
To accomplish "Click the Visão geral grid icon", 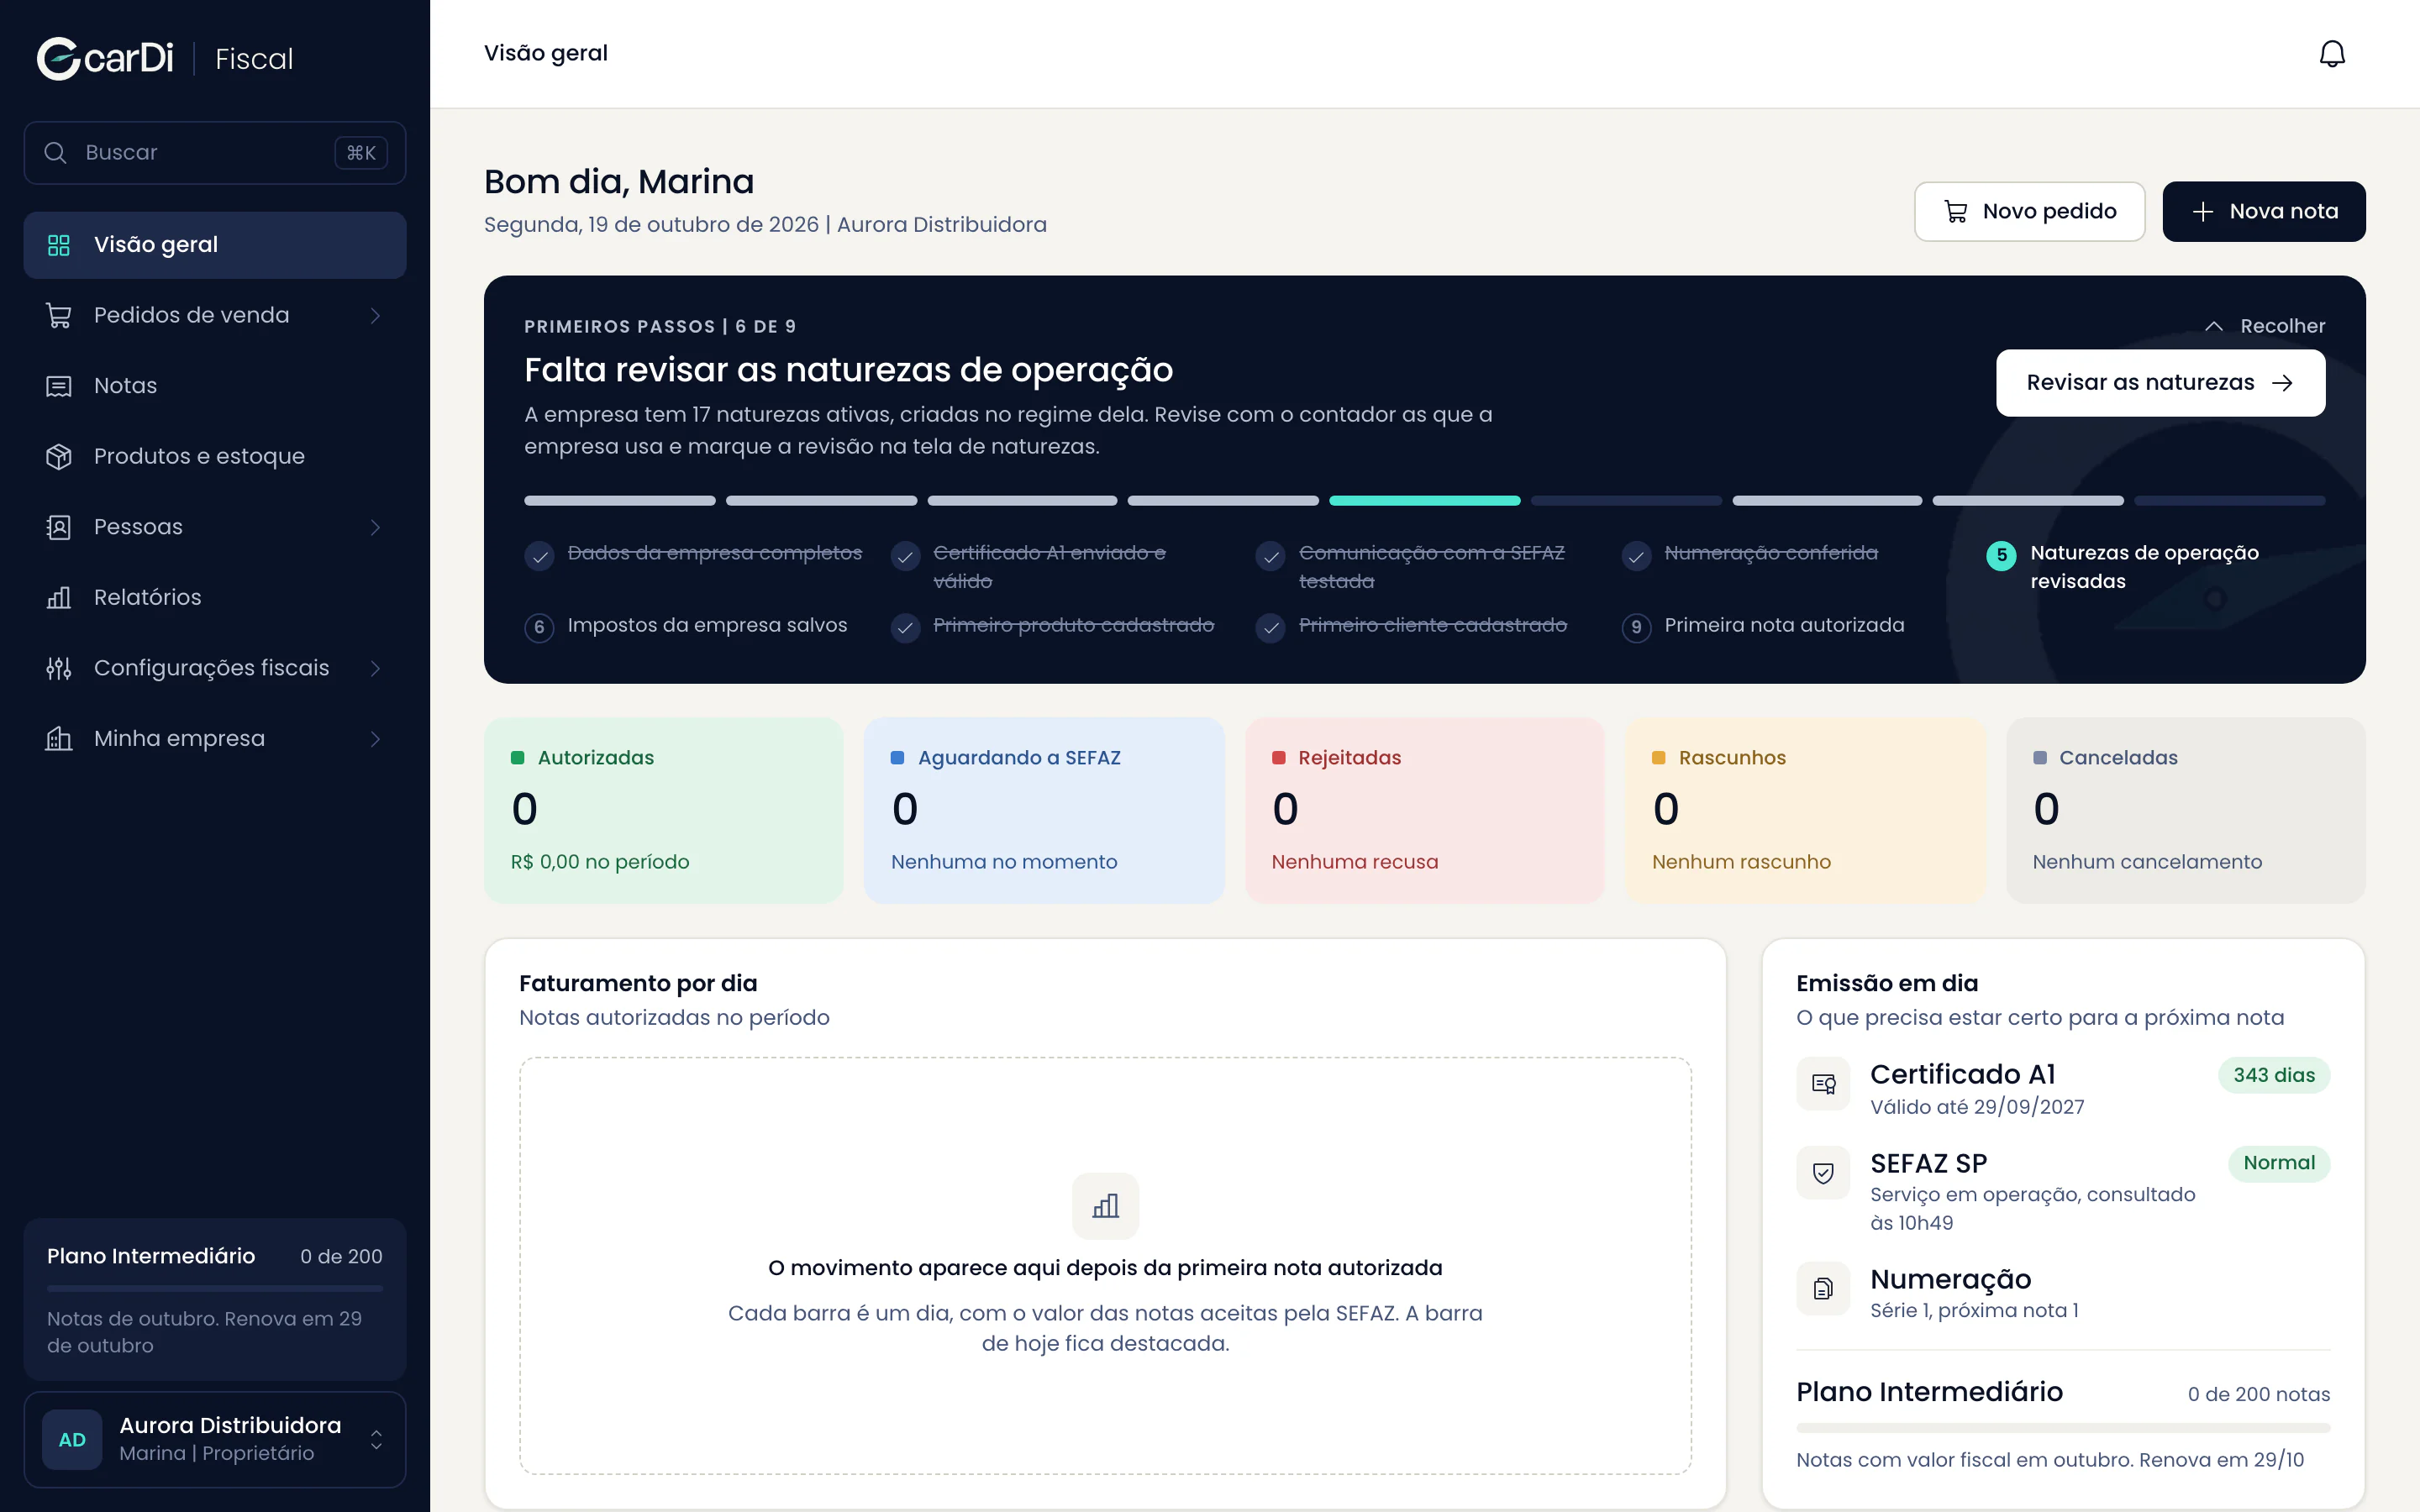I will 59,245.
